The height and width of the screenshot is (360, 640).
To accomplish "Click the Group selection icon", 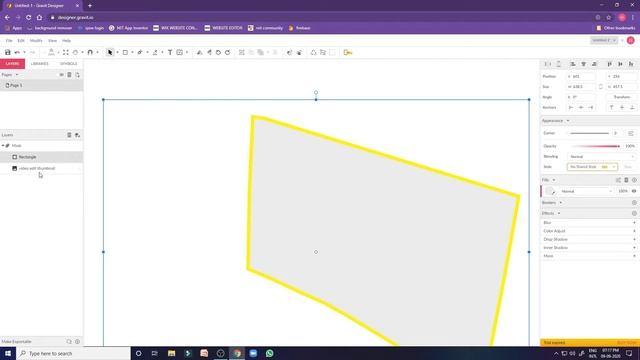I will (x=242, y=52).
